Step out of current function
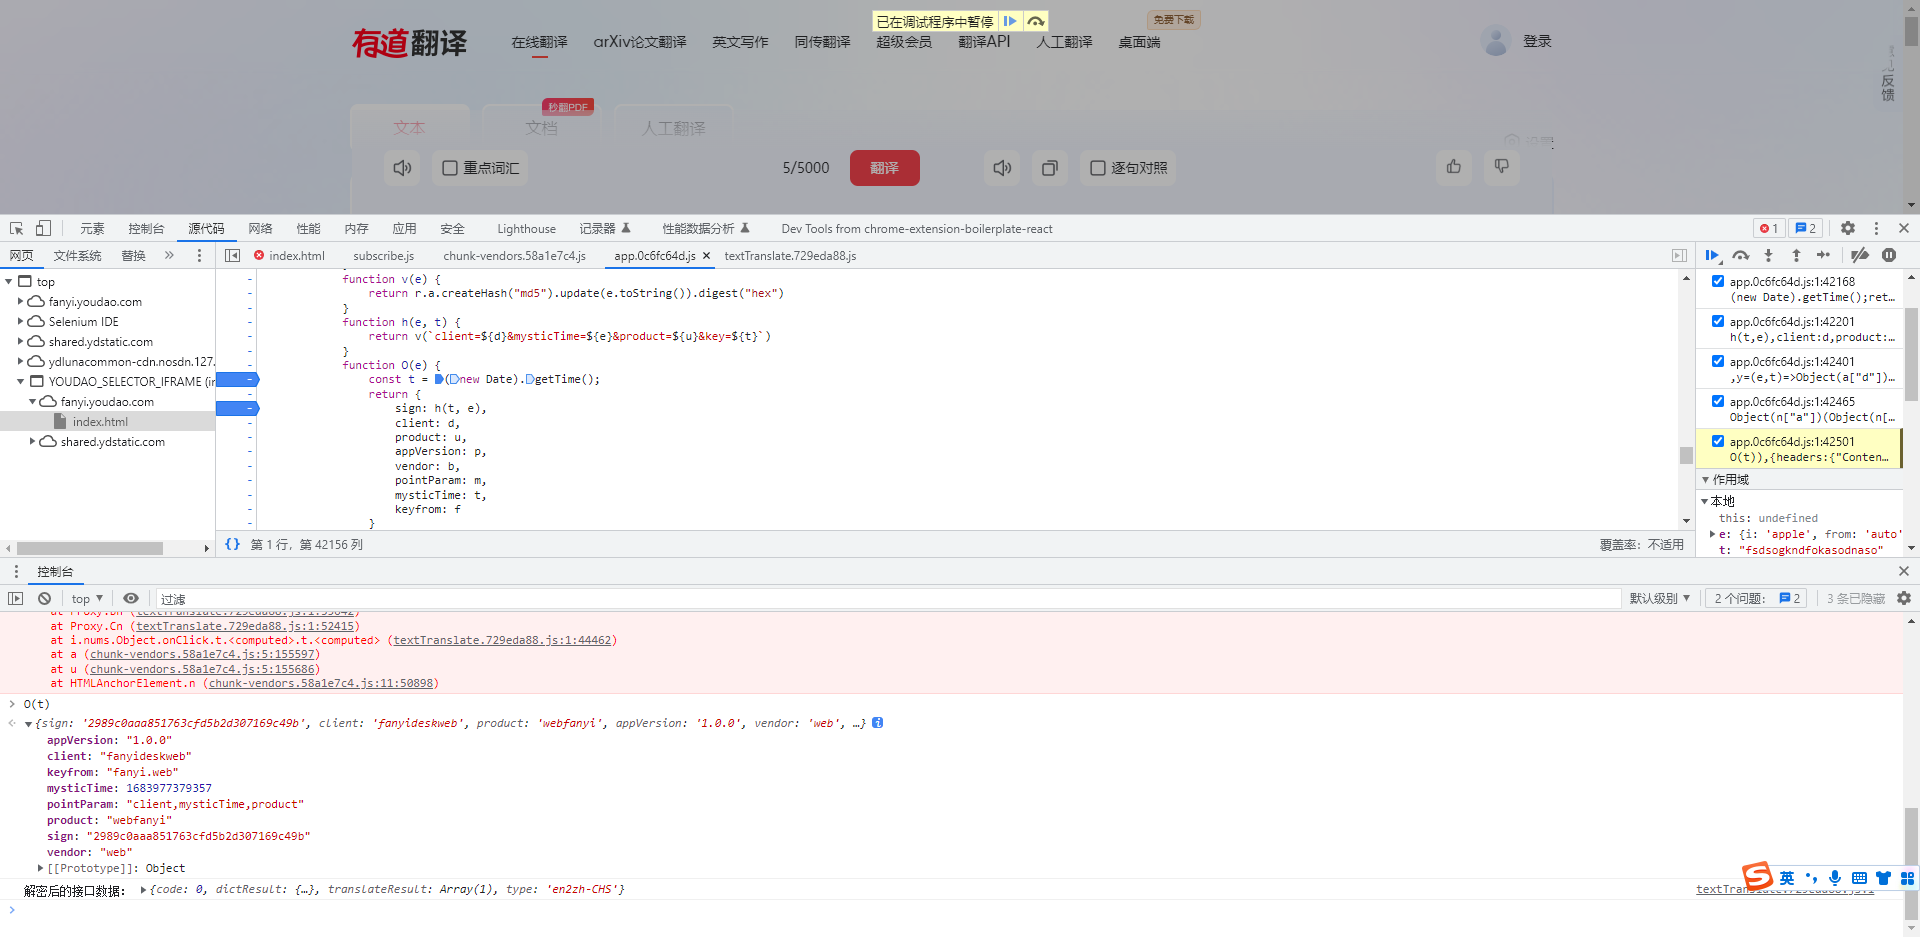Viewport: 1920px width, 937px height. pos(1796,255)
